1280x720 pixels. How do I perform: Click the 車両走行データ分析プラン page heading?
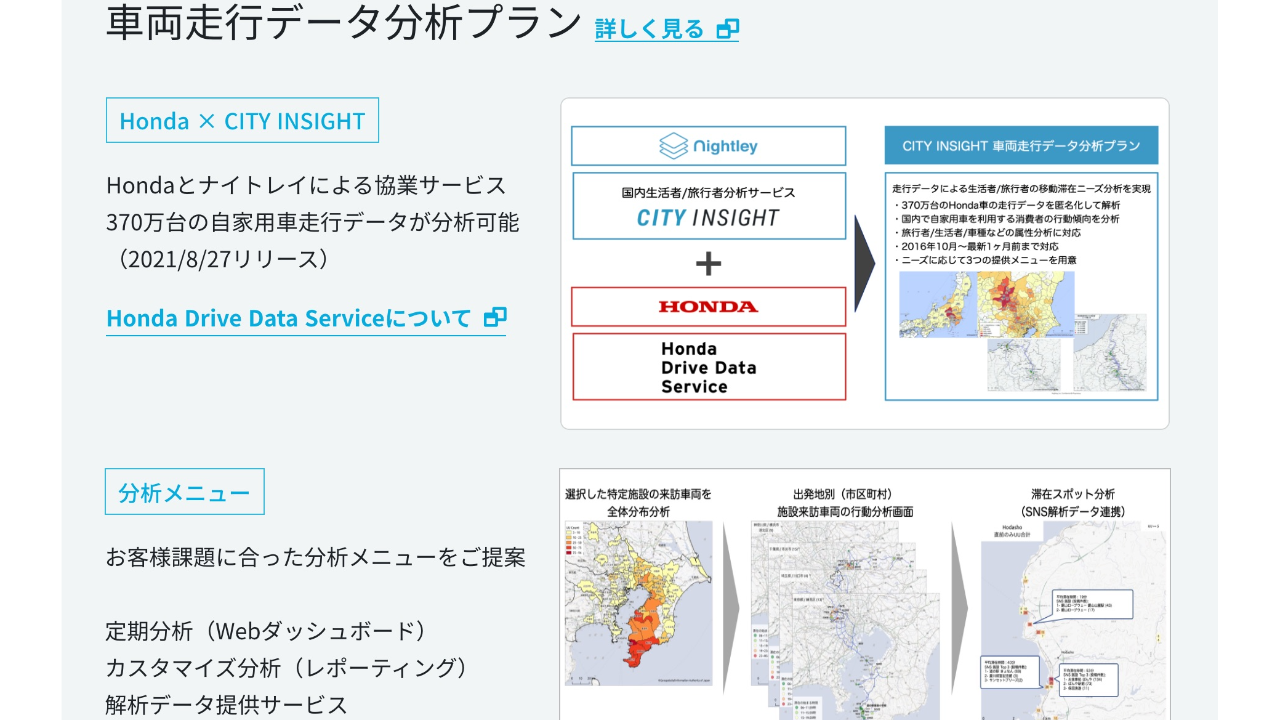coord(343,22)
